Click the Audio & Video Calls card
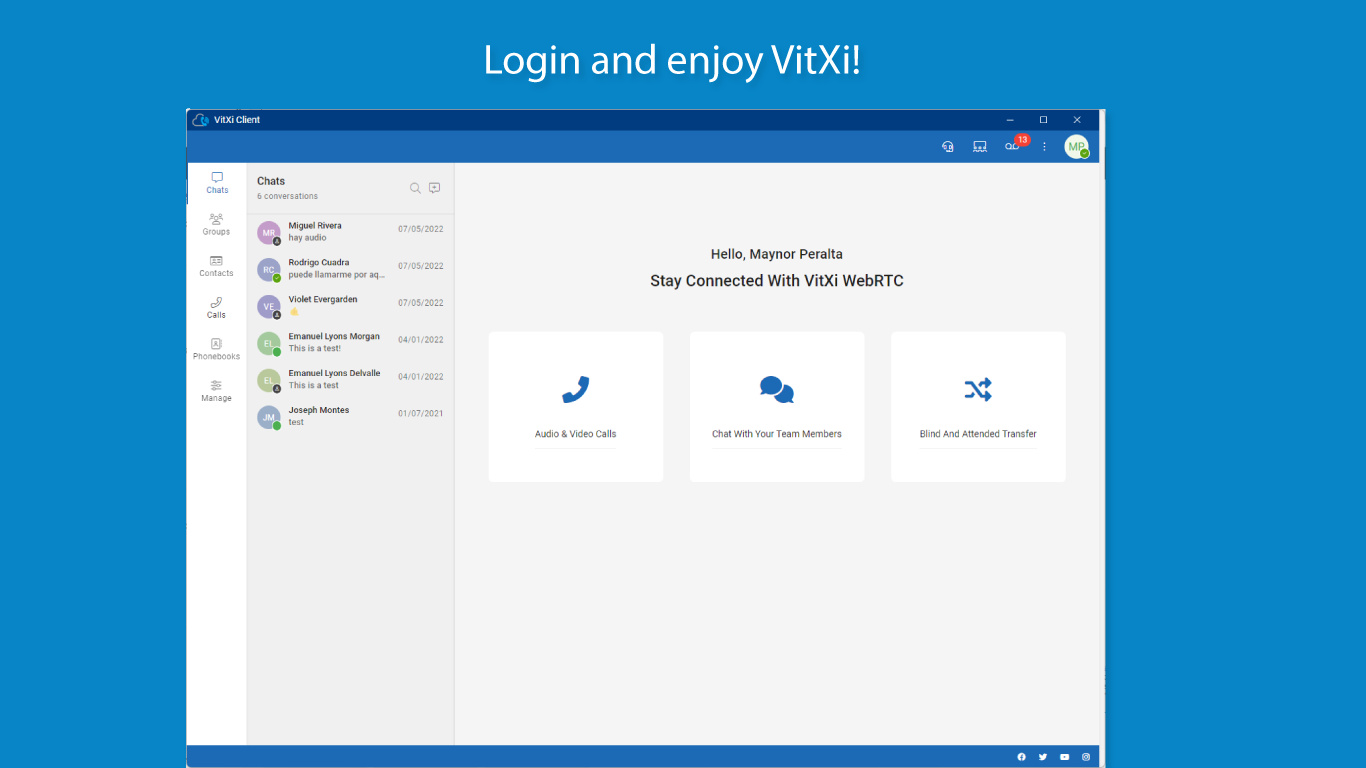Screen dimensions: 1366x768 576,407
